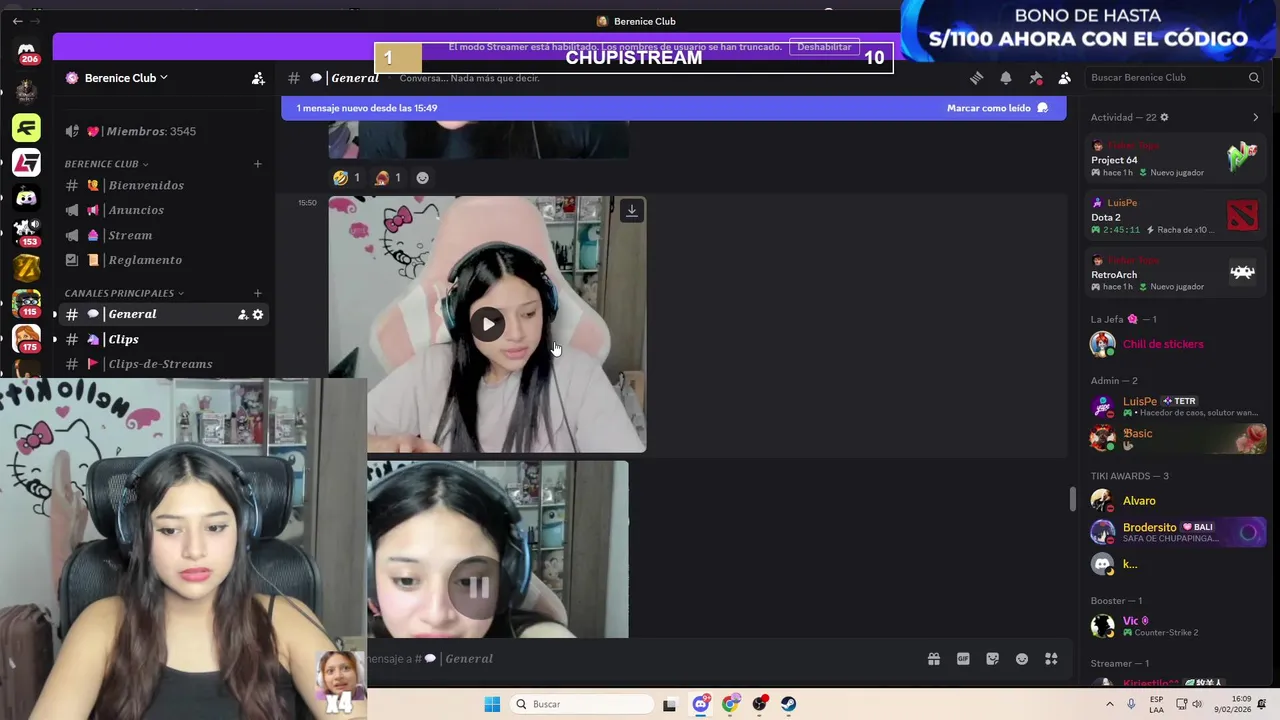Viewport: 1280px width, 720px height.
Task: Create channel in BERENICE CLUB category
Action: point(258,164)
